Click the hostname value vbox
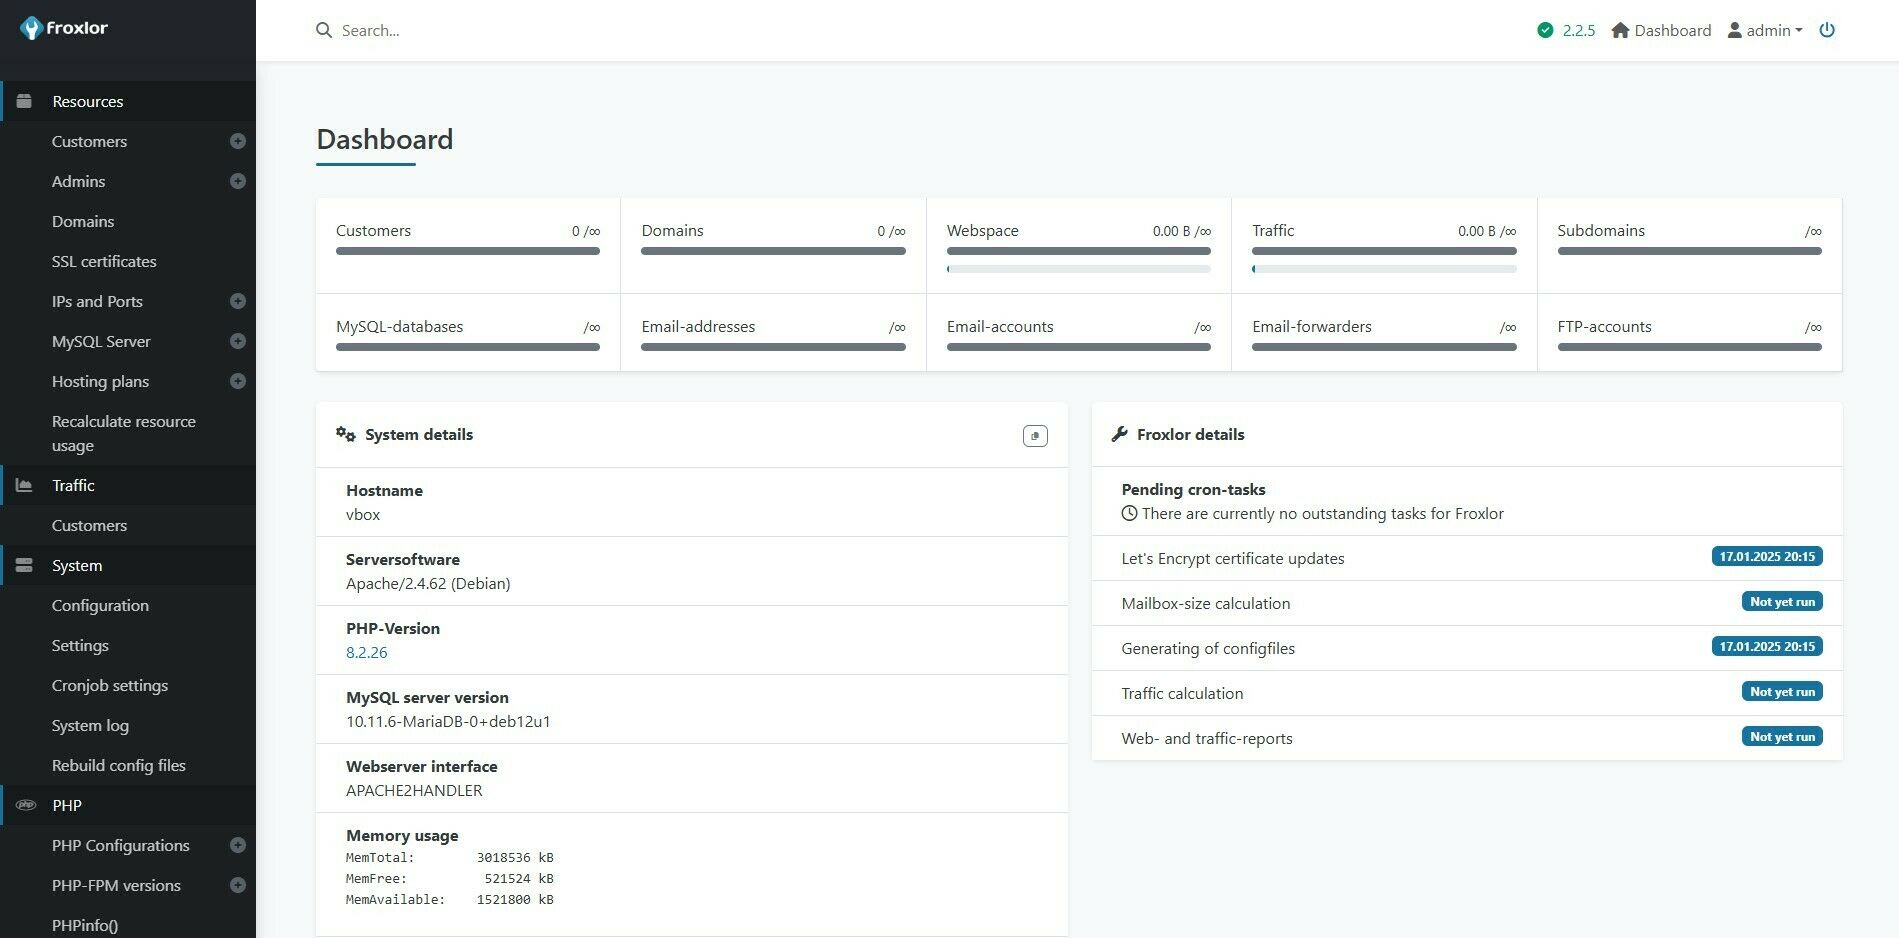This screenshot has height=938, width=1899. 363,514
